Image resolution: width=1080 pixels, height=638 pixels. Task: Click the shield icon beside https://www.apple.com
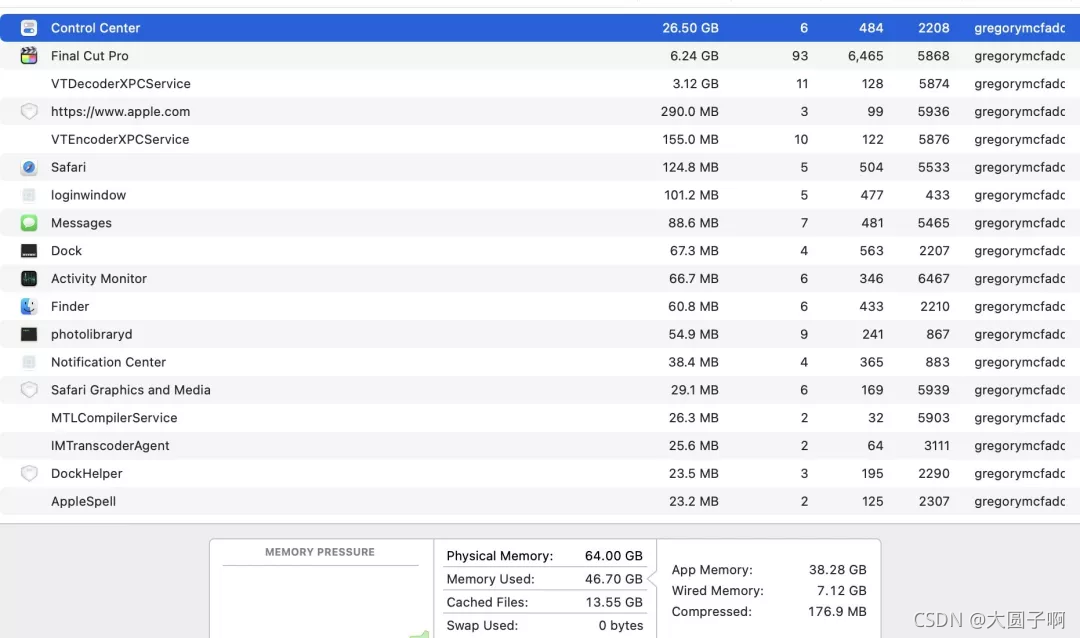click(x=29, y=112)
